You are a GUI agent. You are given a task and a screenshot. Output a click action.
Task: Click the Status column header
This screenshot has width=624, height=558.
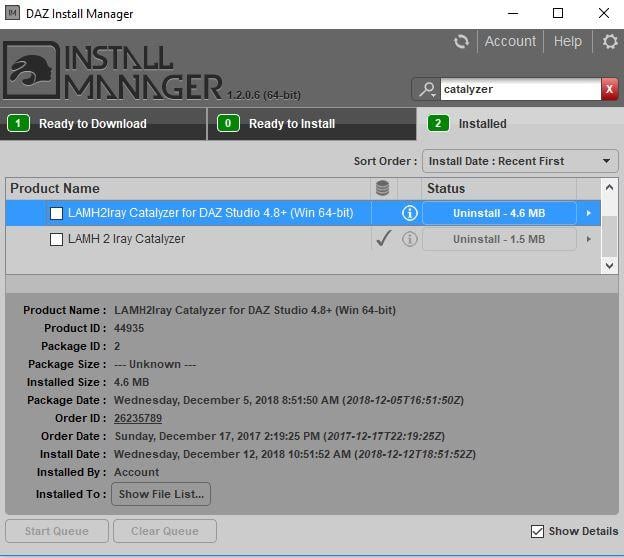(499, 188)
